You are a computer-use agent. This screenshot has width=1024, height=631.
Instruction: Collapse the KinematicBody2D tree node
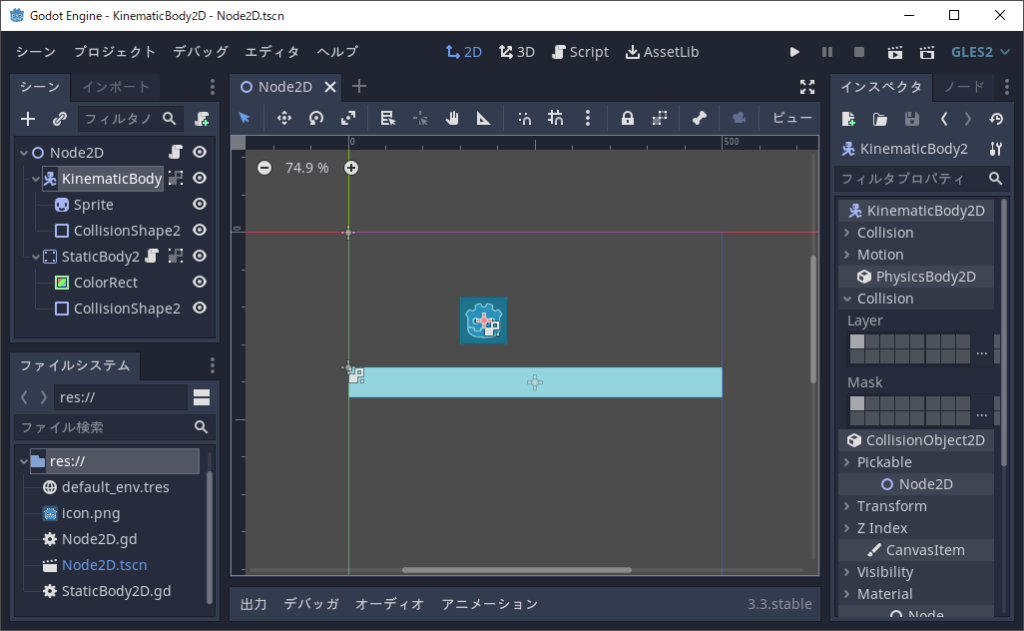[x=37, y=179]
